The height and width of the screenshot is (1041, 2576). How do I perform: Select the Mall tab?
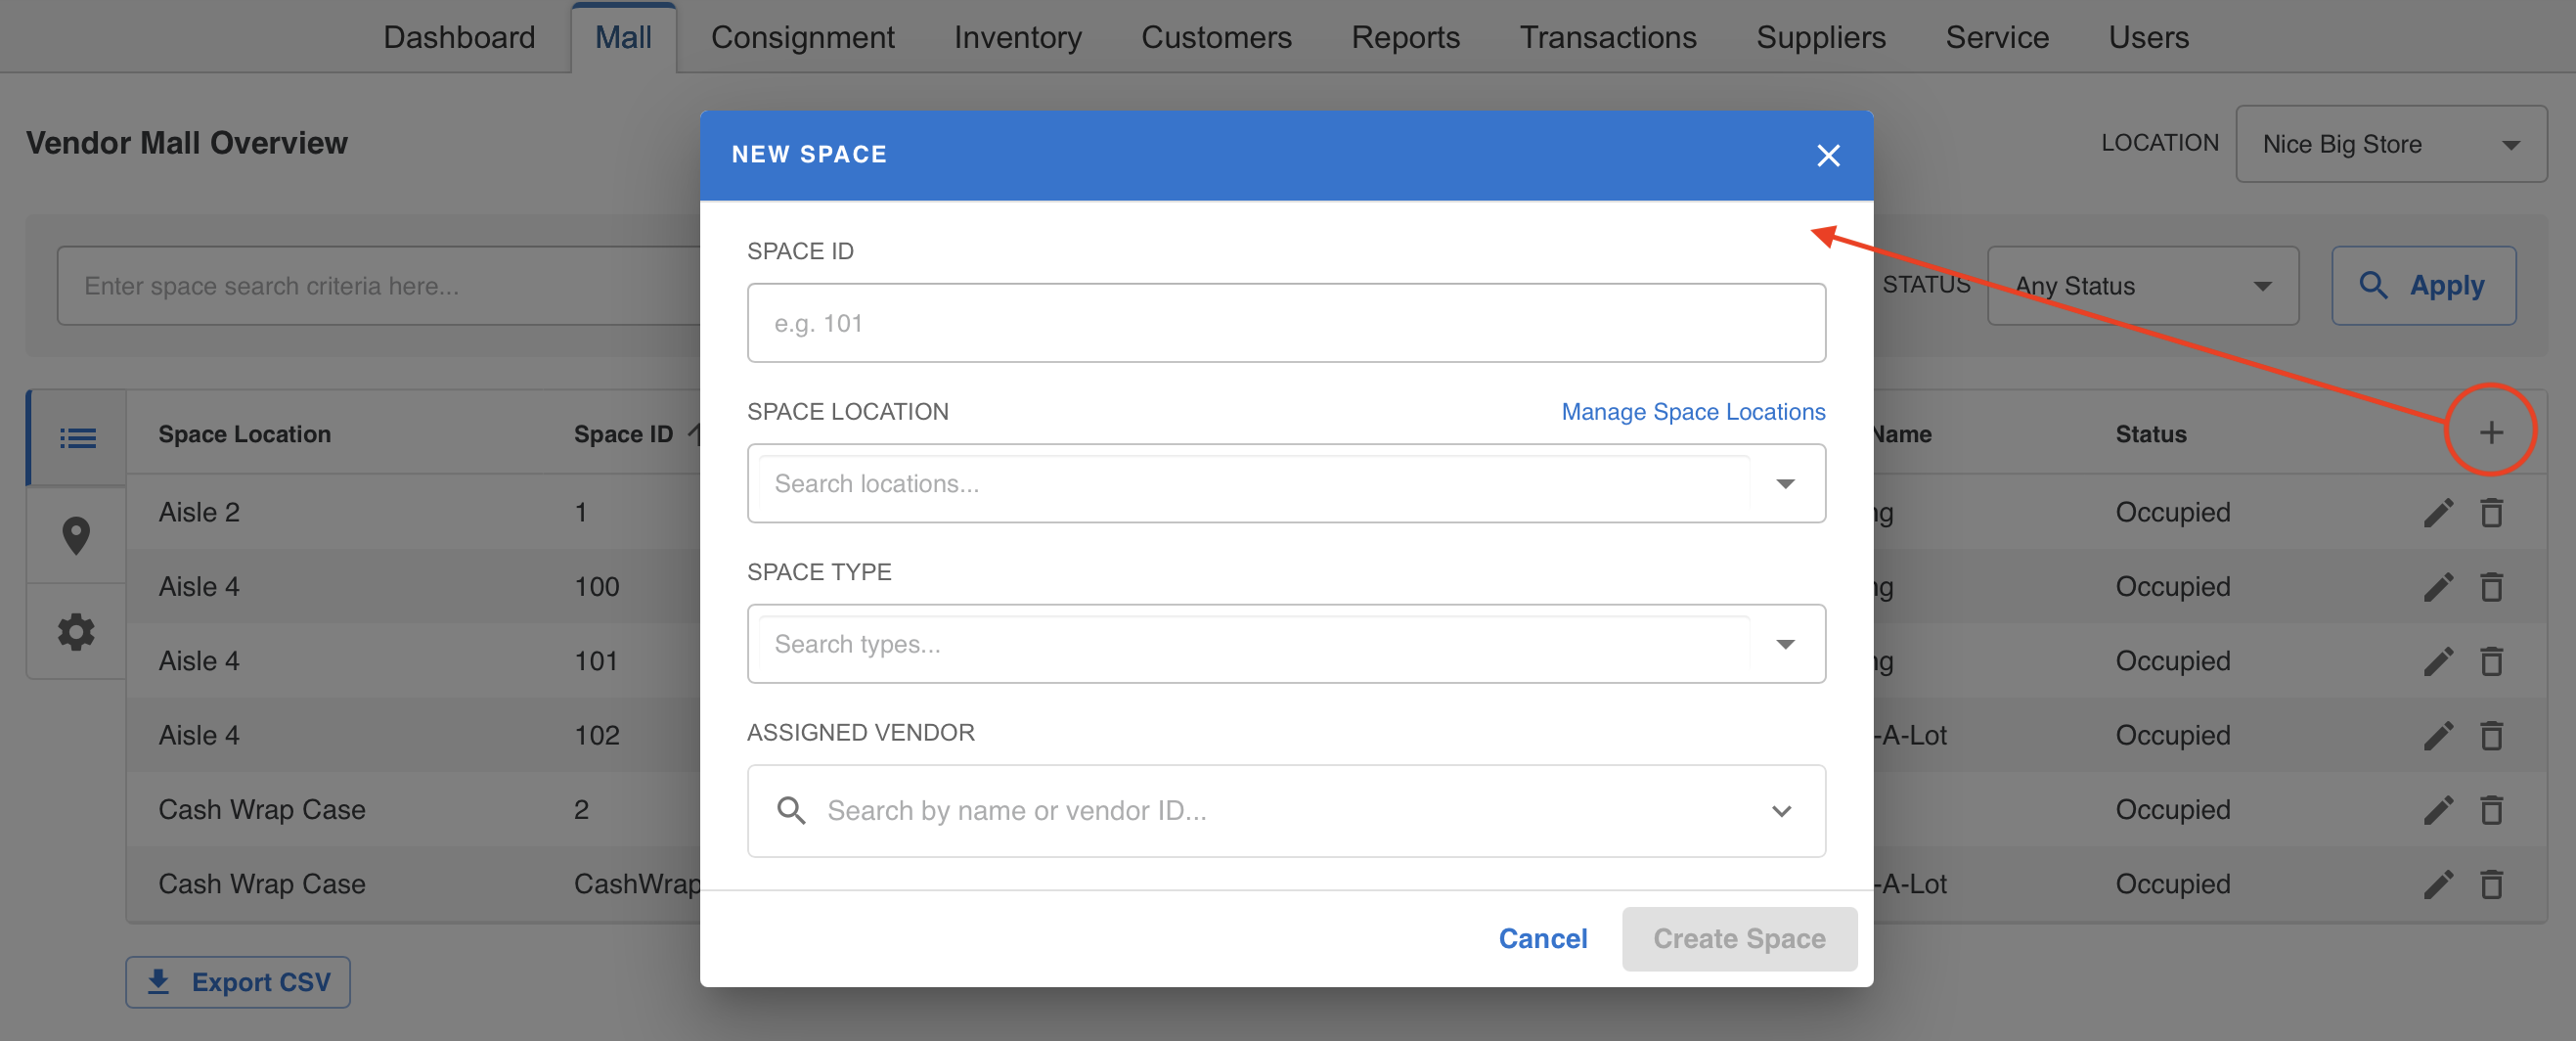(623, 37)
